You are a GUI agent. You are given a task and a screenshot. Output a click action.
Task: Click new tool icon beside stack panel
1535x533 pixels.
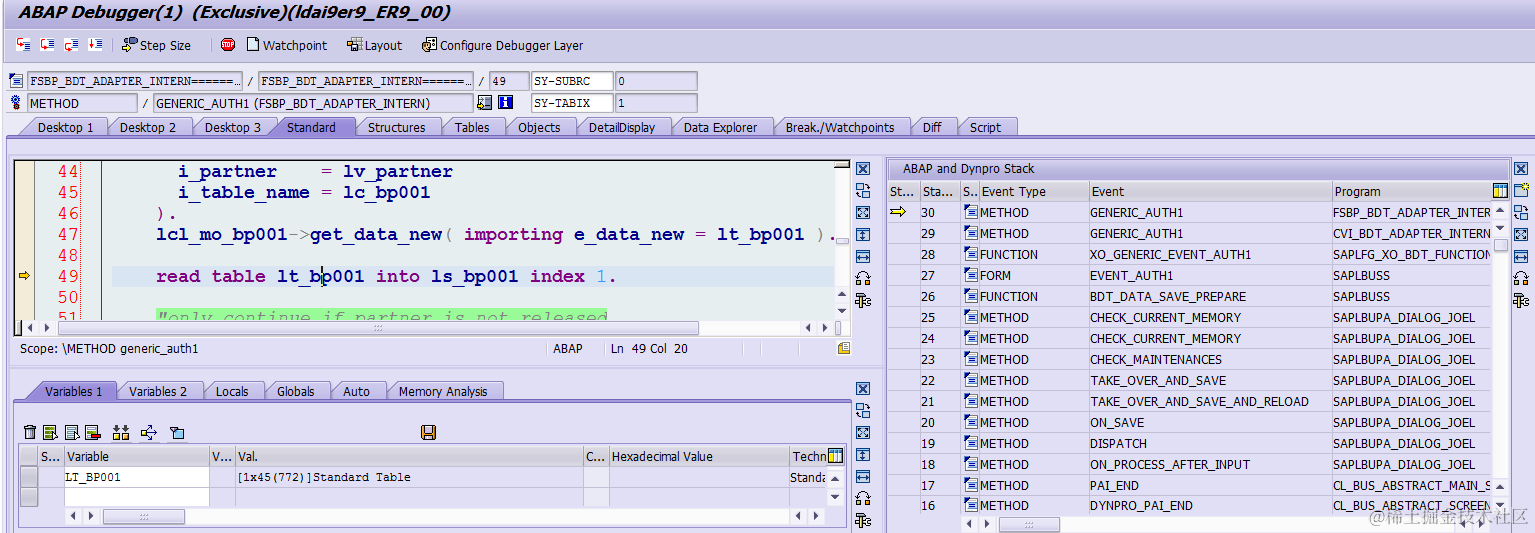1521,190
